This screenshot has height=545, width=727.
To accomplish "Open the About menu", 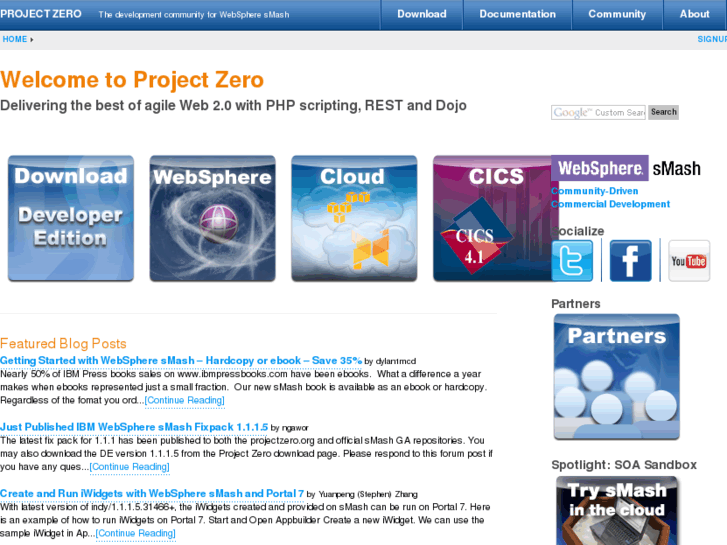I will coord(695,14).
